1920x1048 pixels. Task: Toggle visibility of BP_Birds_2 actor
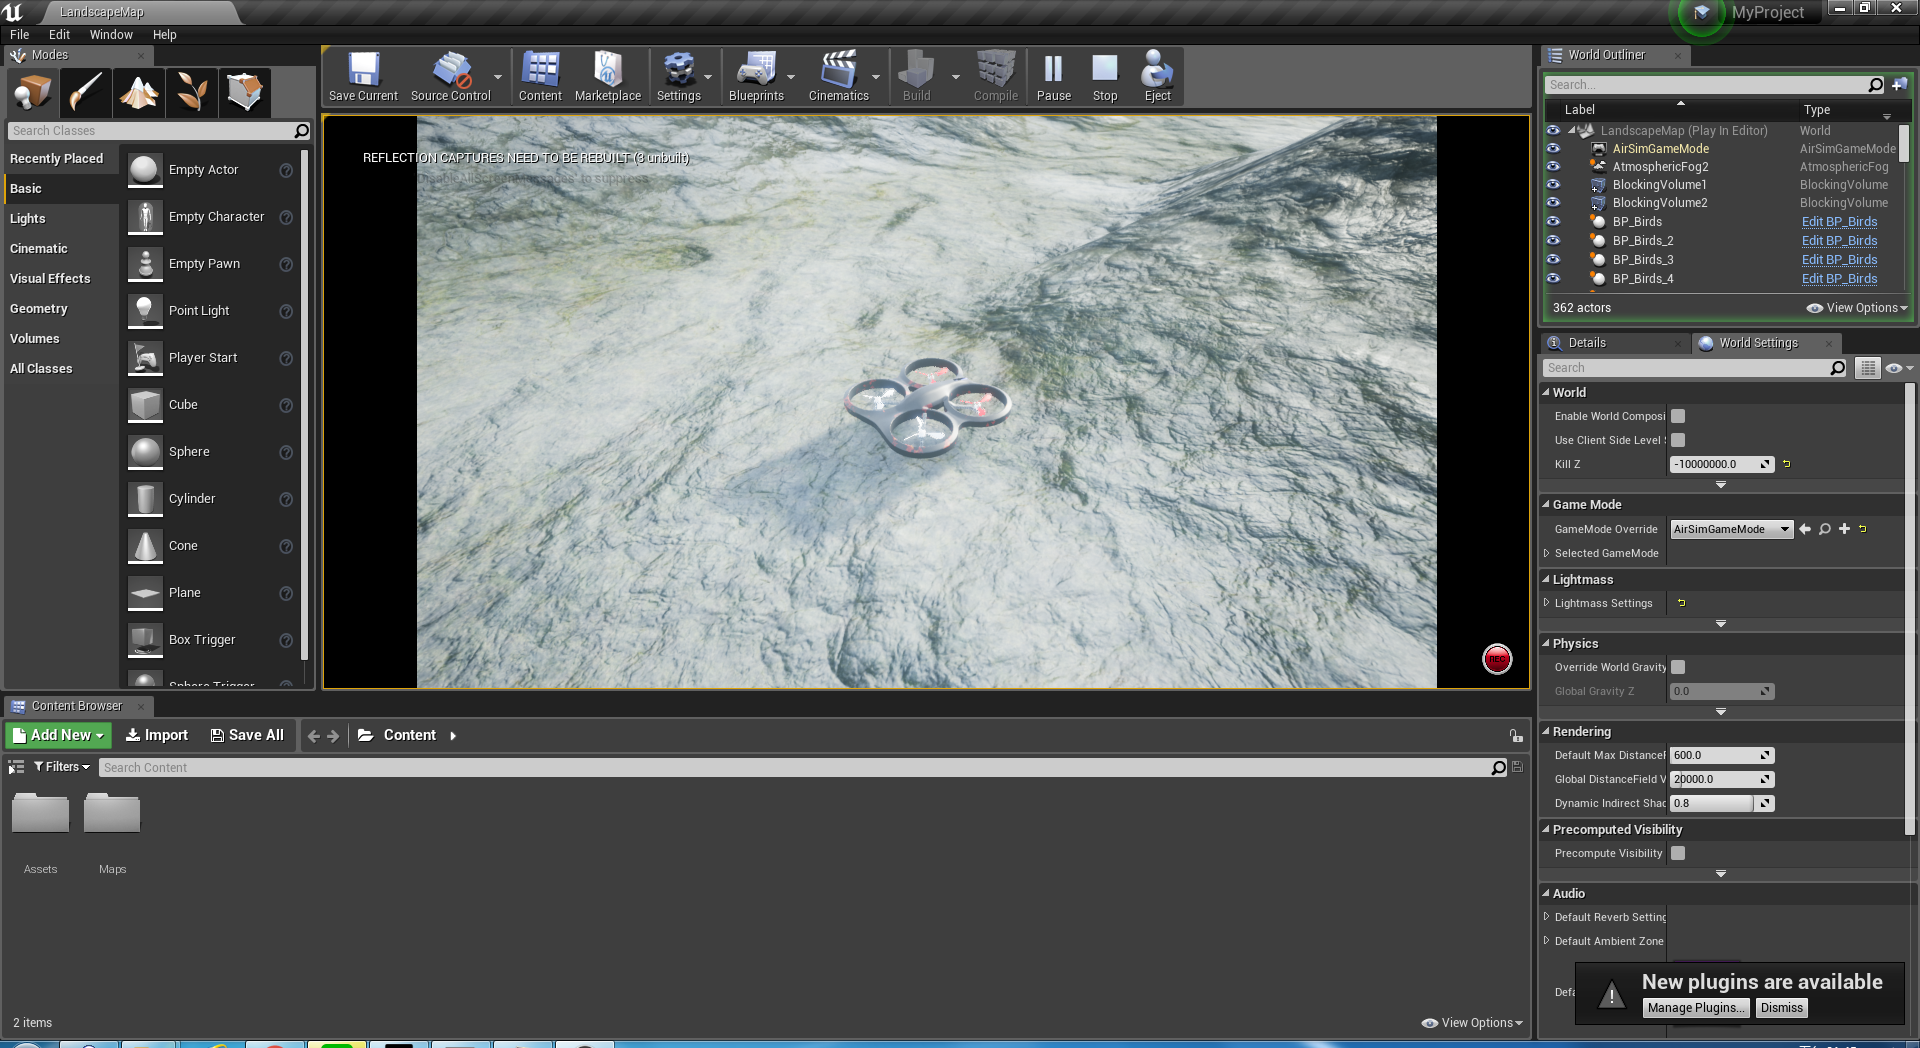pos(1553,241)
